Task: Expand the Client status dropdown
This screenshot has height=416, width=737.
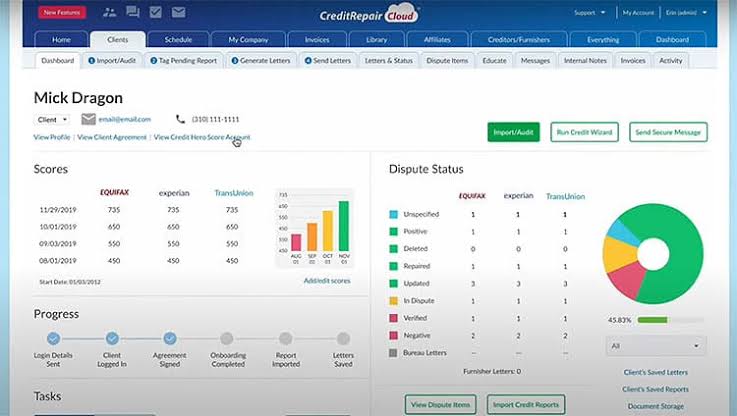Action: tap(52, 120)
